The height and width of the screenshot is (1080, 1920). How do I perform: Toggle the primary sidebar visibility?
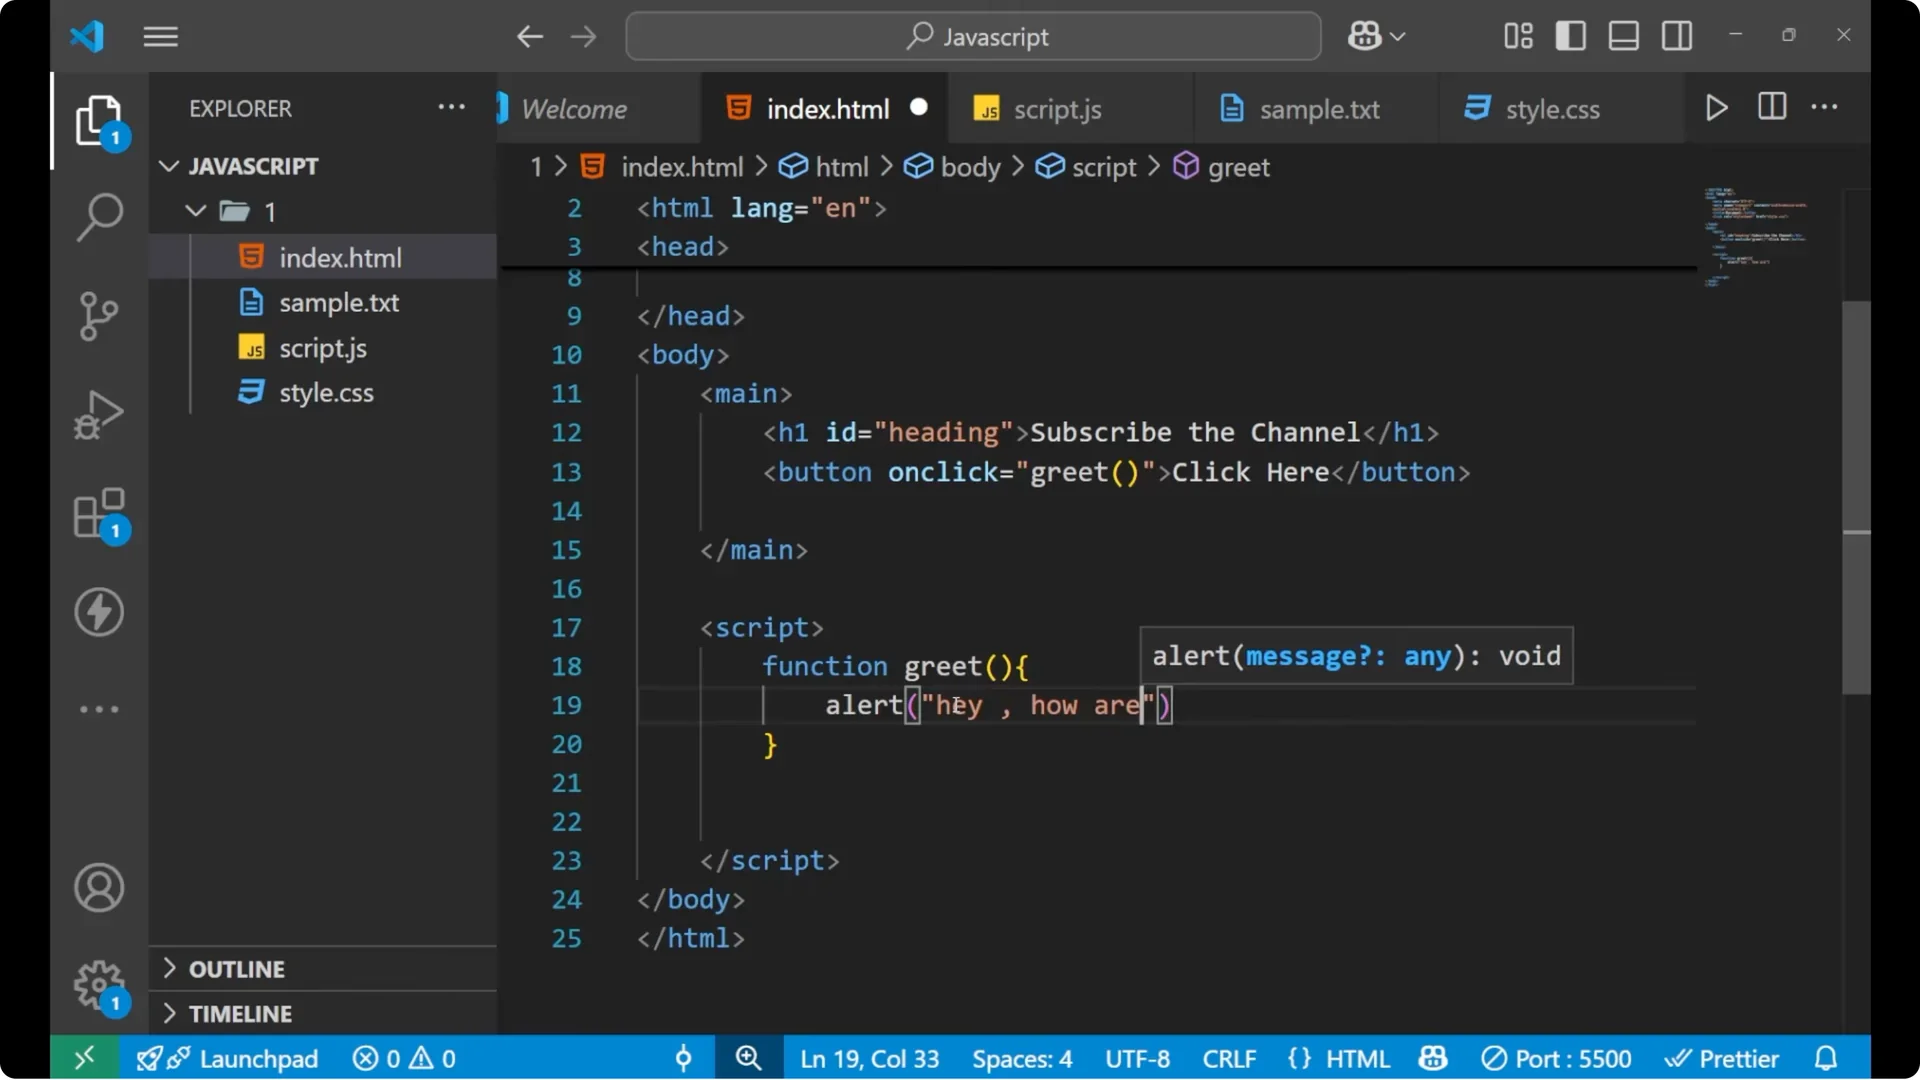(x=1570, y=35)
